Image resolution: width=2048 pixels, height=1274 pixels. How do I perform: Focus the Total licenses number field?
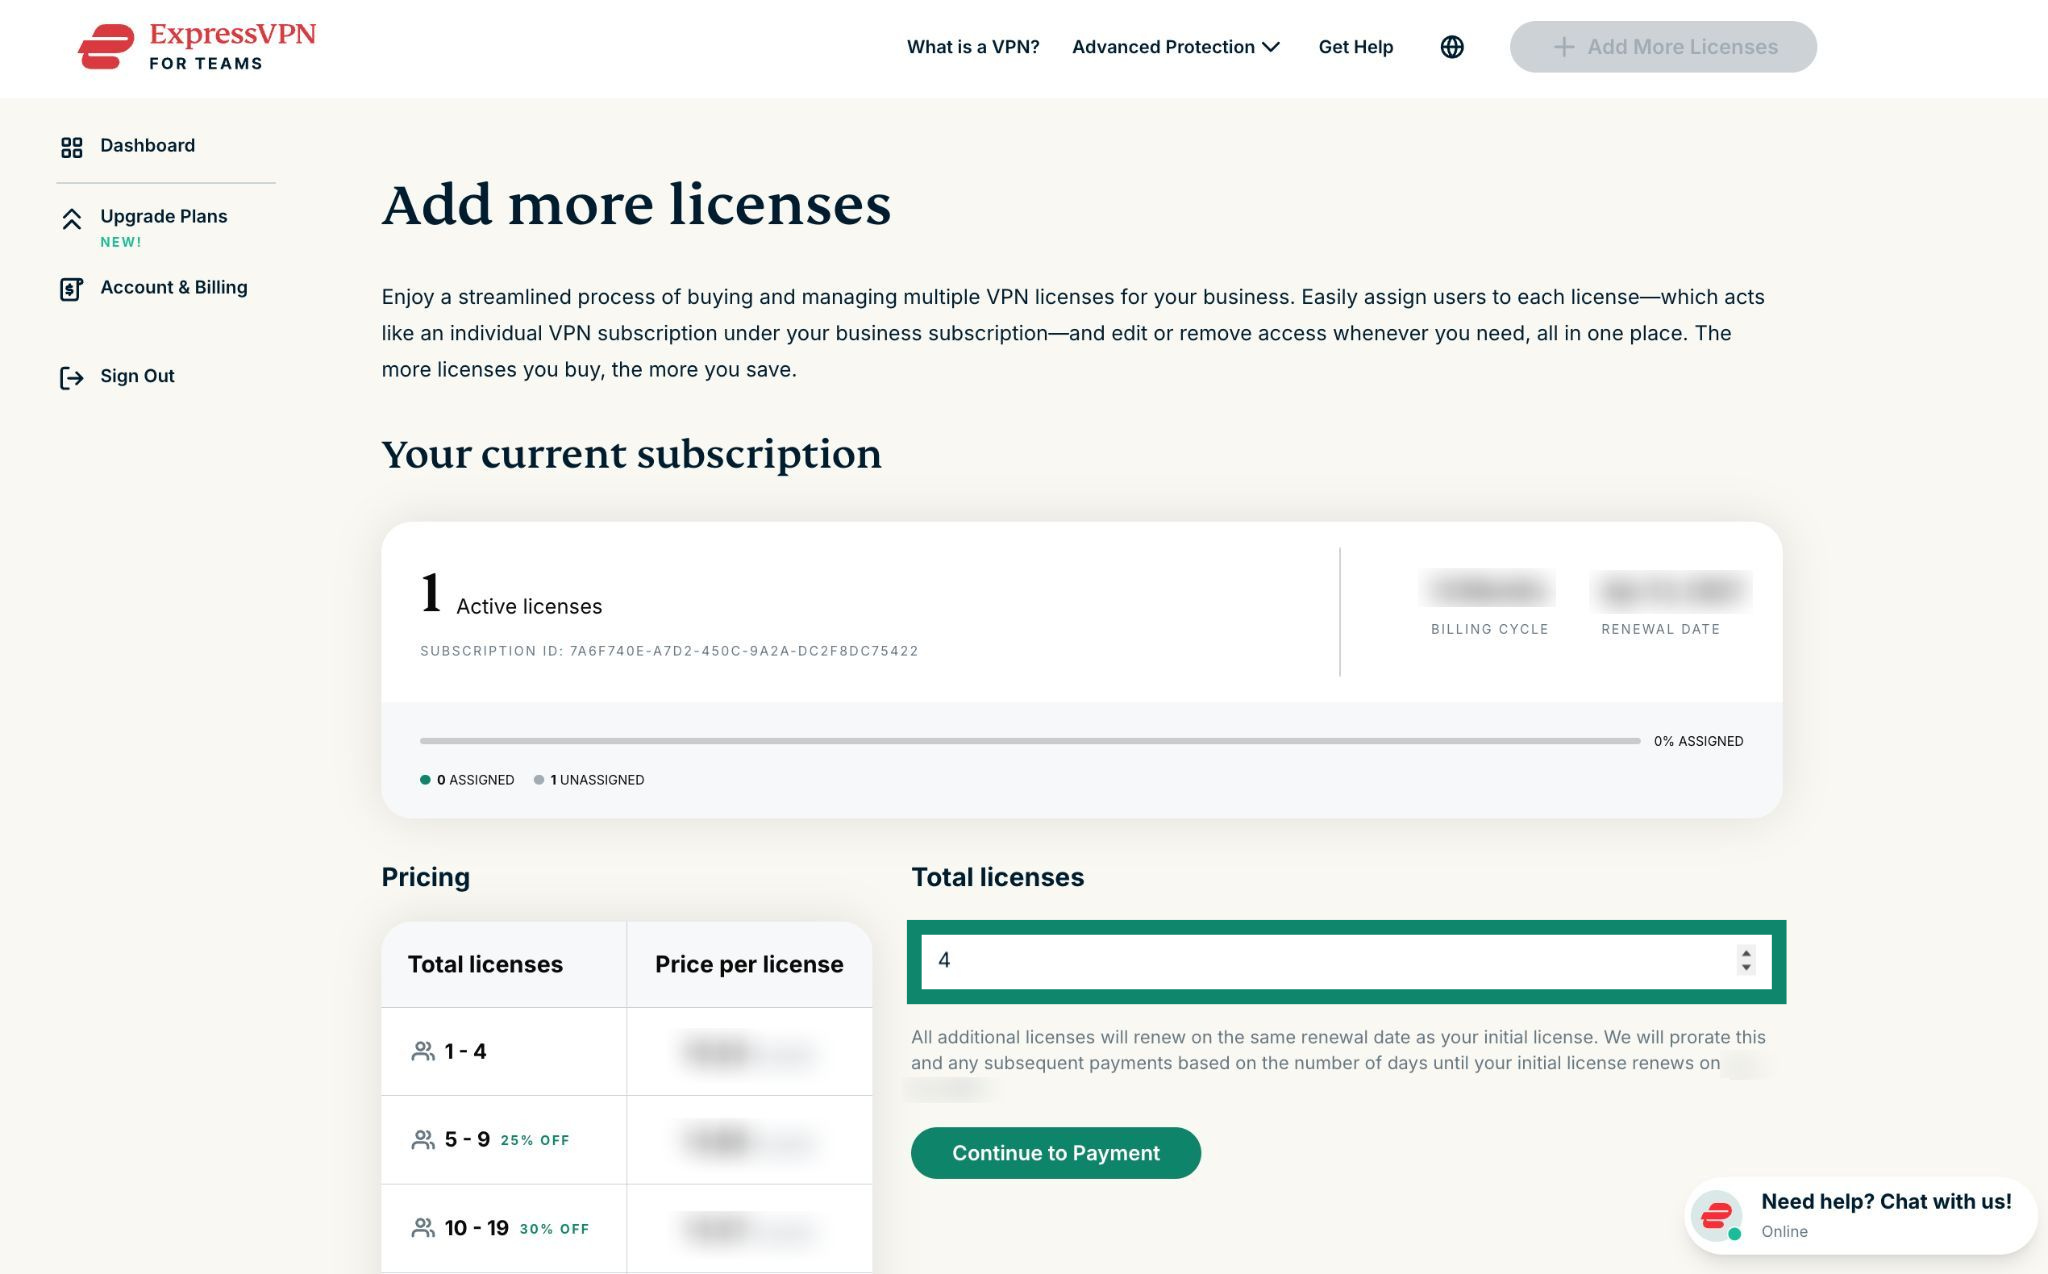(x=1346, y=961)
